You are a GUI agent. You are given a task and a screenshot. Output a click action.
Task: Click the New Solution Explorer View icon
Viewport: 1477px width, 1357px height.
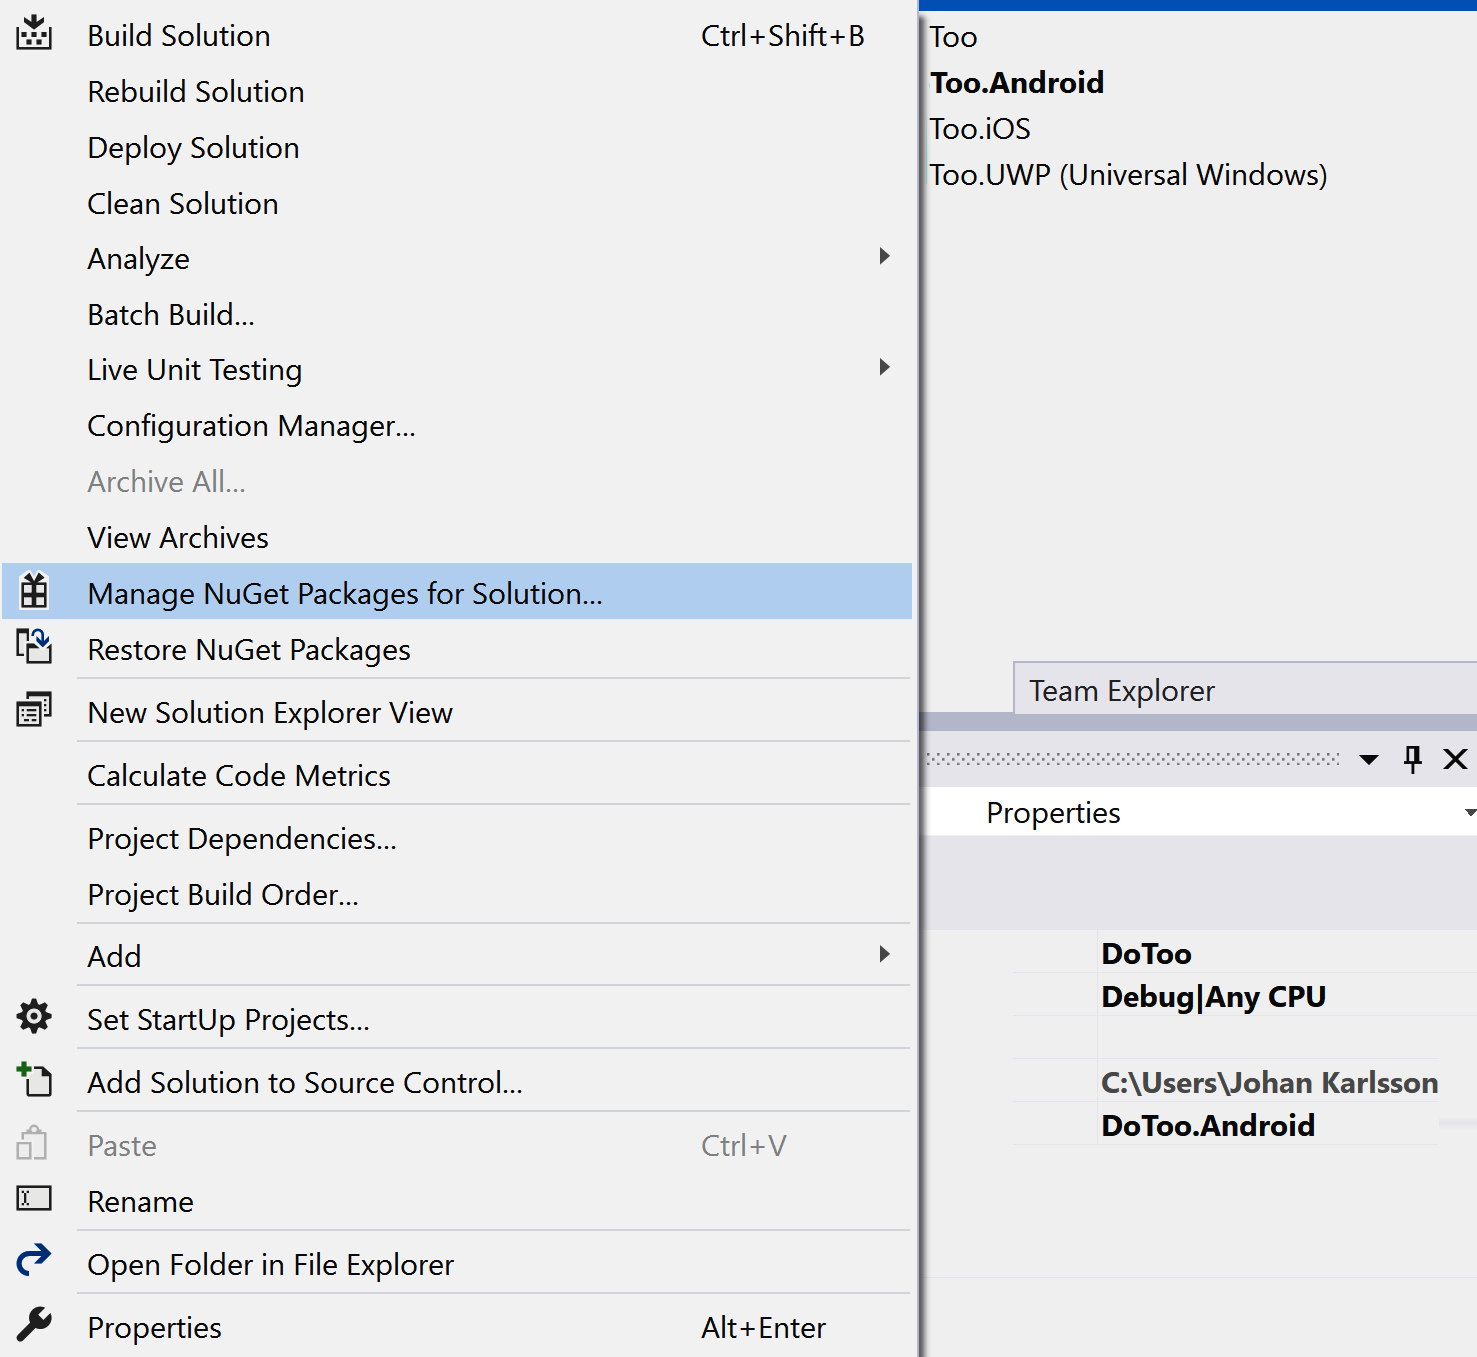[34, 710]
